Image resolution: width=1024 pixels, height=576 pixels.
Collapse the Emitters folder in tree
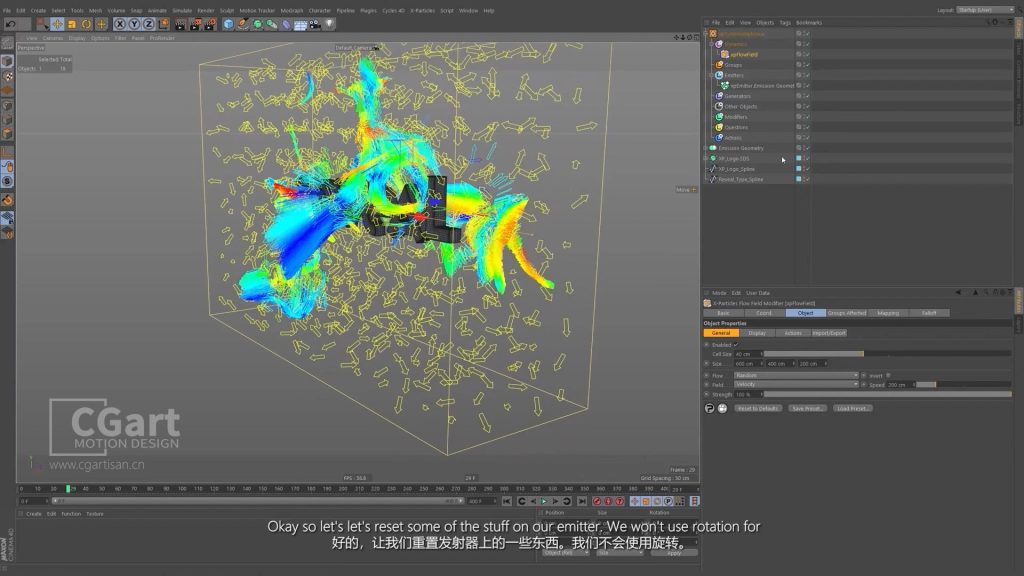[712, 75]
